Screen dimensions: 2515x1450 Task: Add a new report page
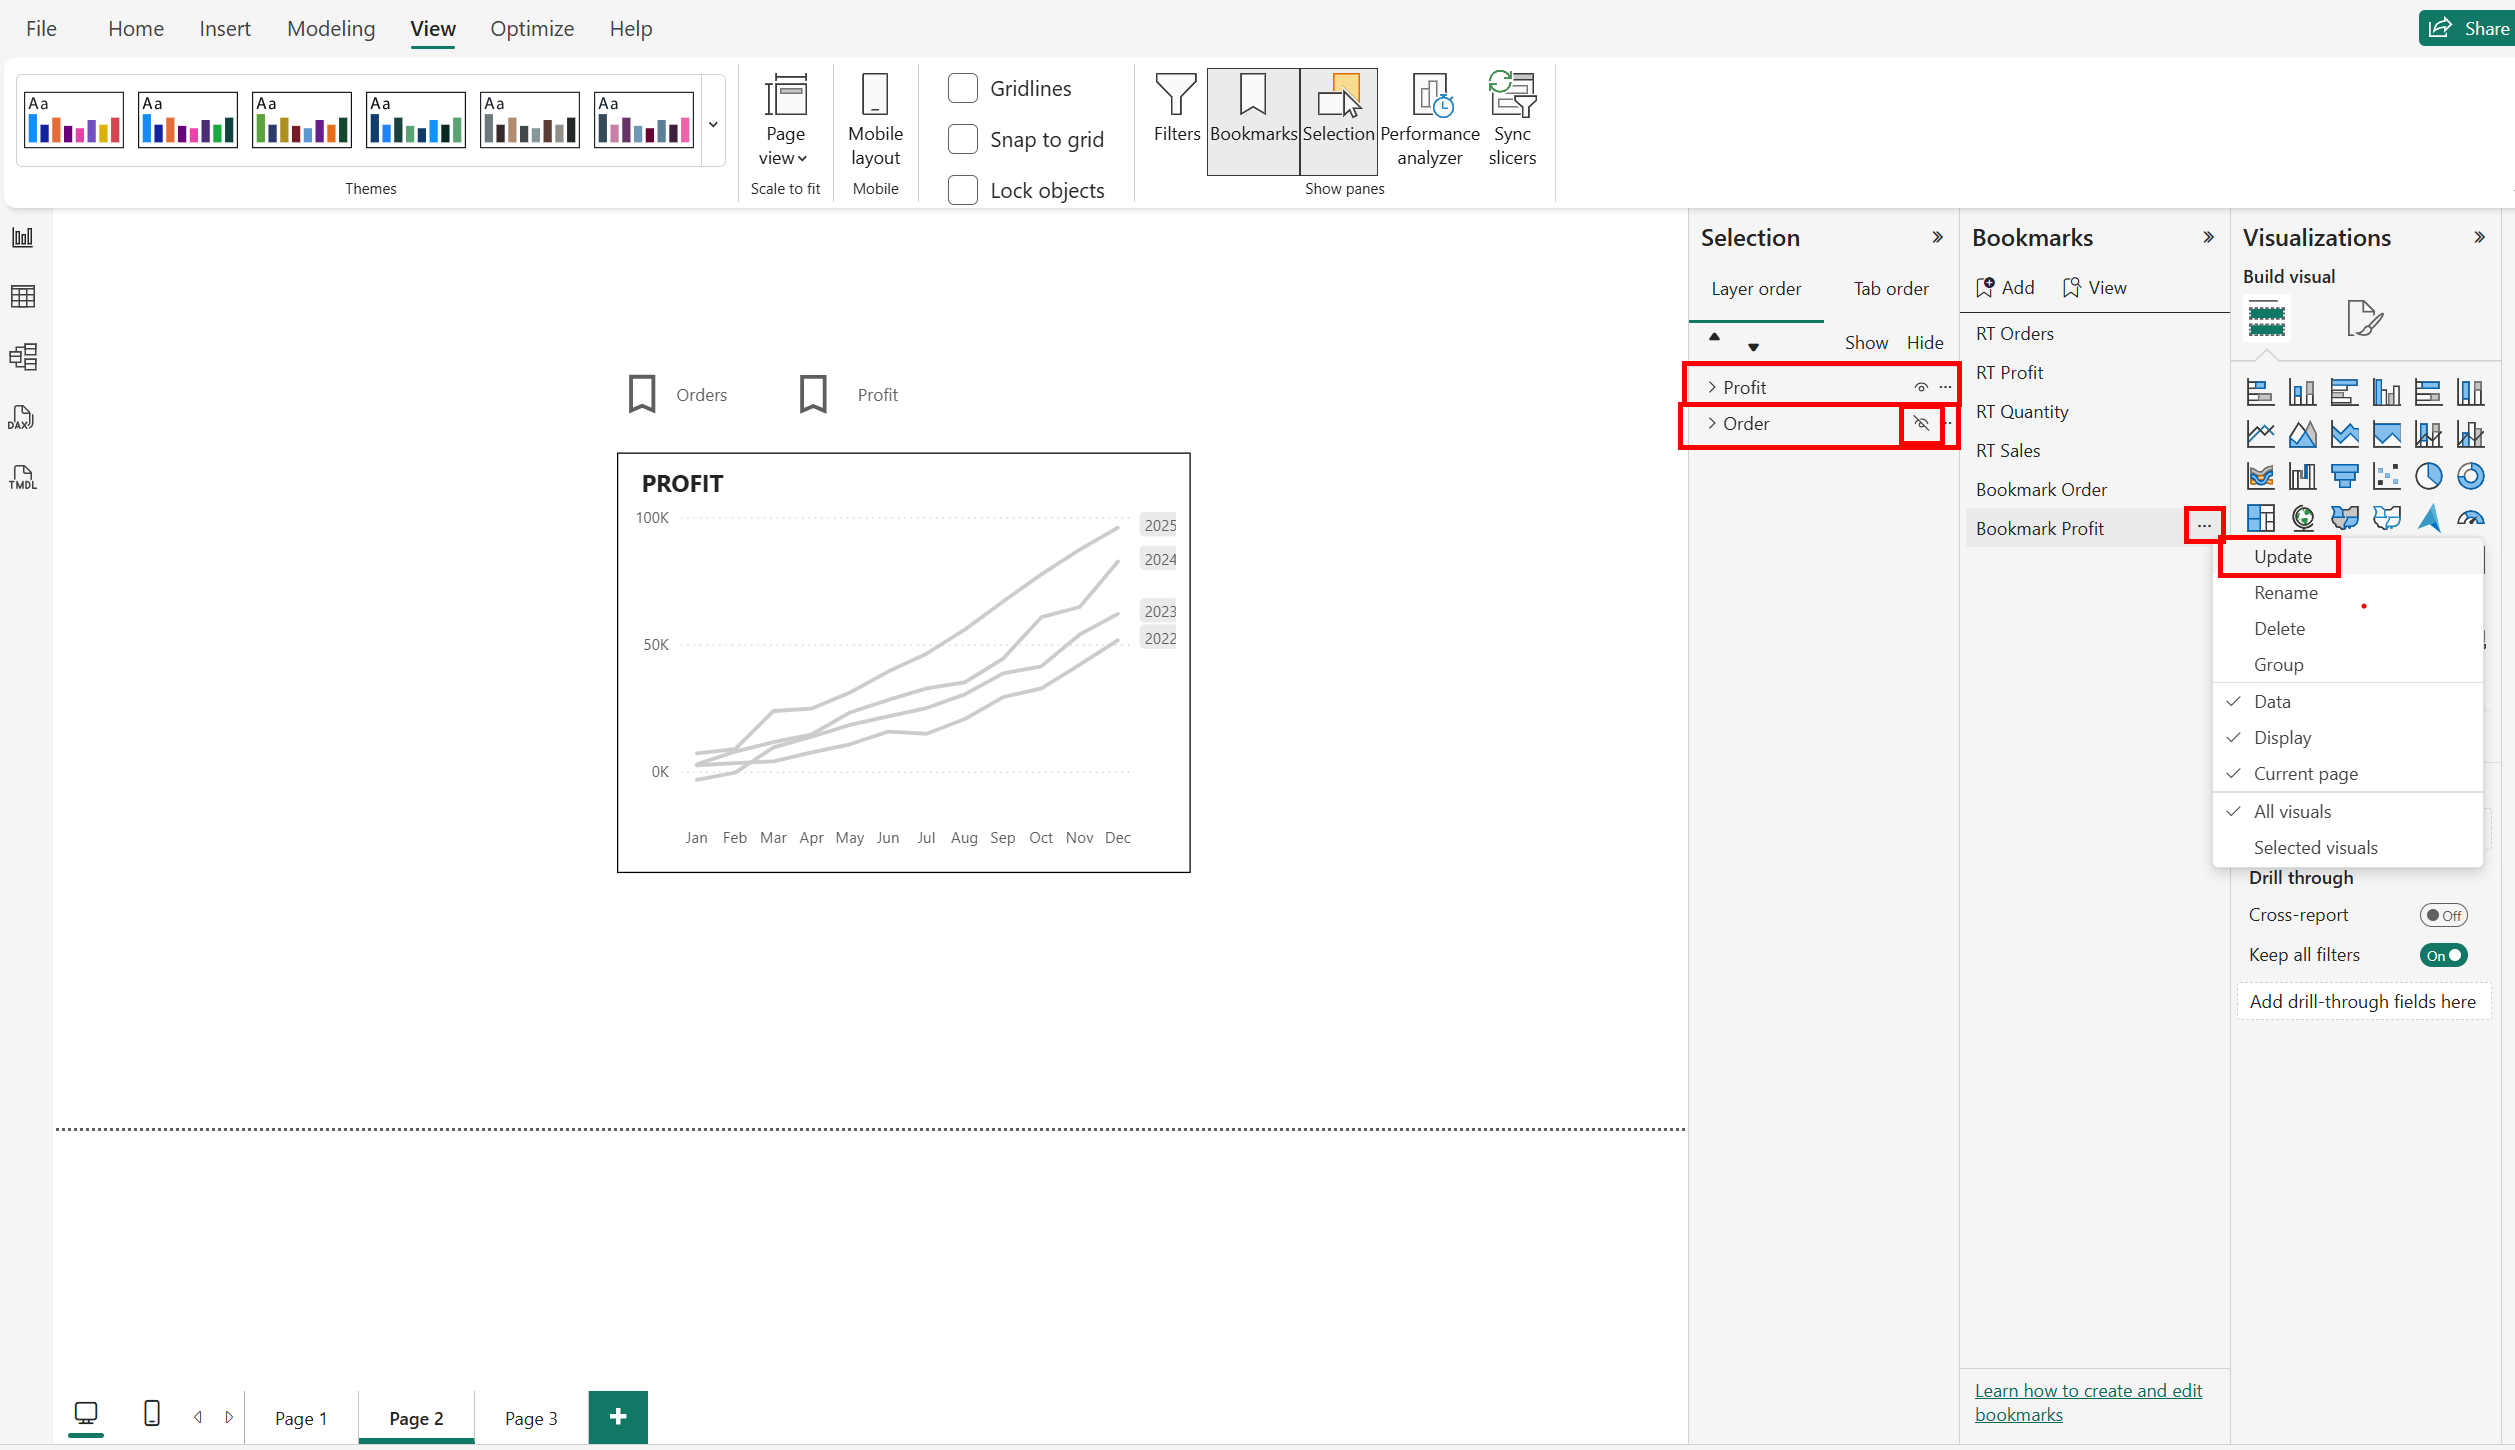618,1417
